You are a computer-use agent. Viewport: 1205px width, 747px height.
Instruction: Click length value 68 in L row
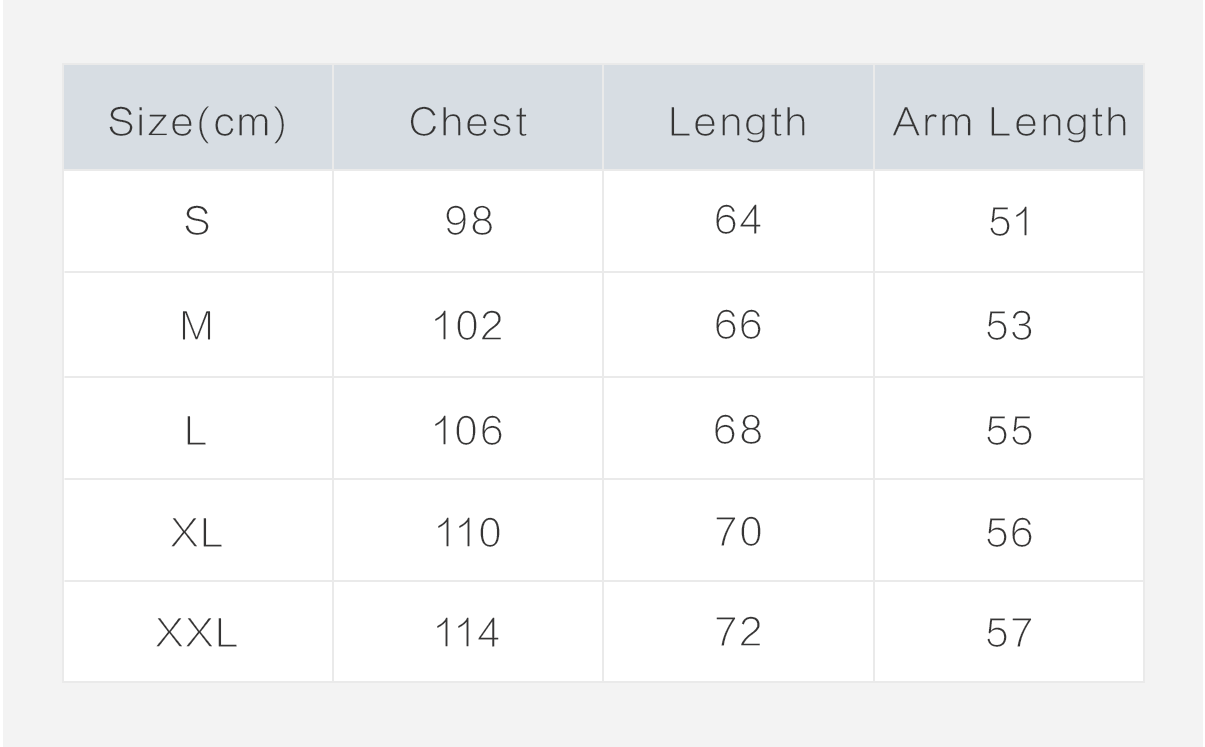738,431
